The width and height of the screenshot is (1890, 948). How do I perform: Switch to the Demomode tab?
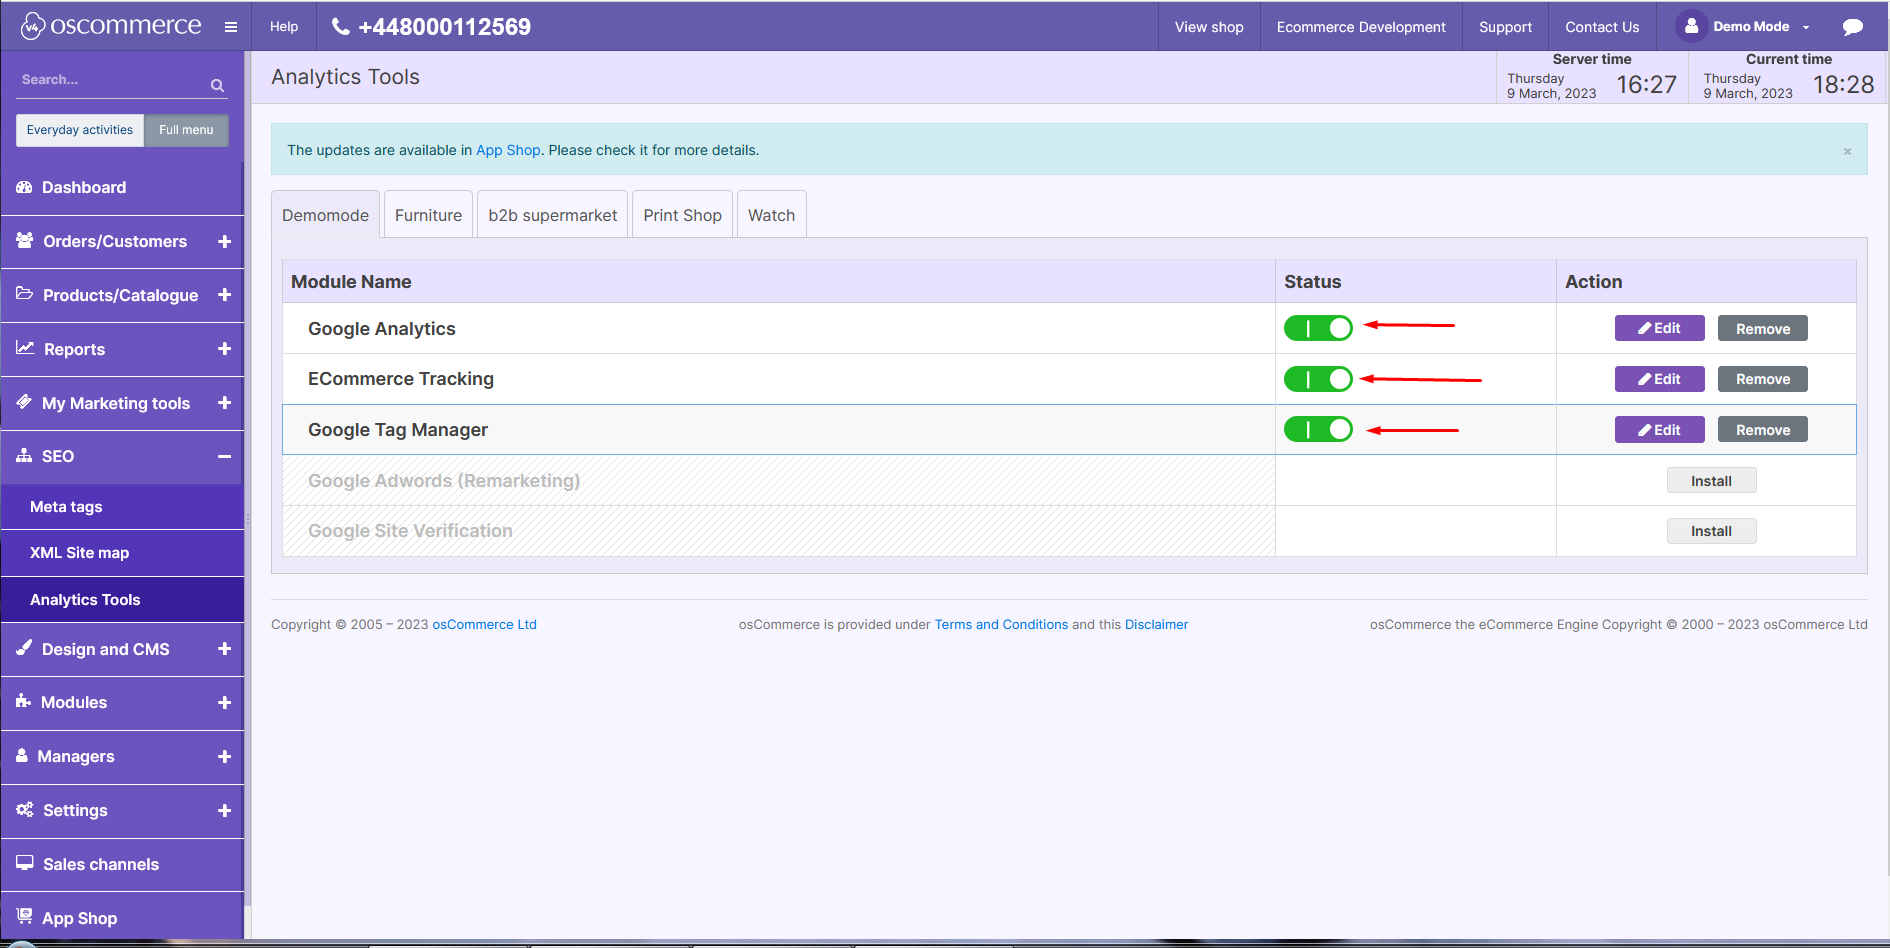pos(325,215)
